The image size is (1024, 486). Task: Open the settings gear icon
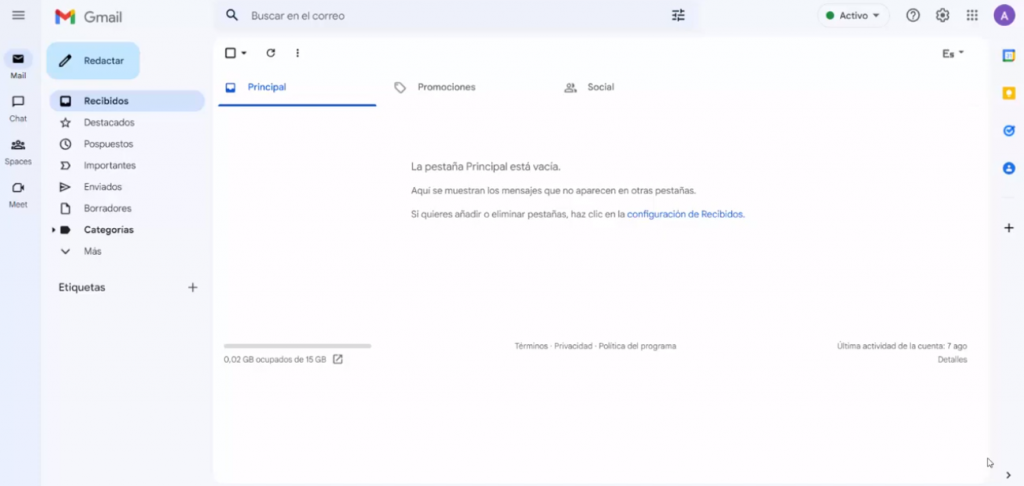(942, 16)
